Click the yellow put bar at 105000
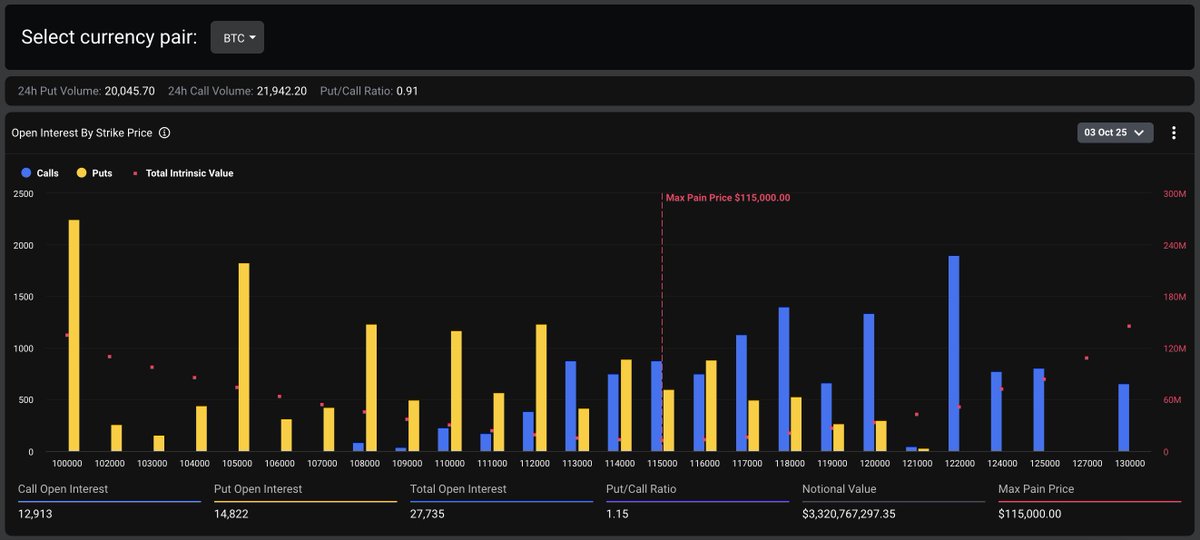The height and width of the screenshot is (540, 1200). pyautogui.click(x=244, y=357)
